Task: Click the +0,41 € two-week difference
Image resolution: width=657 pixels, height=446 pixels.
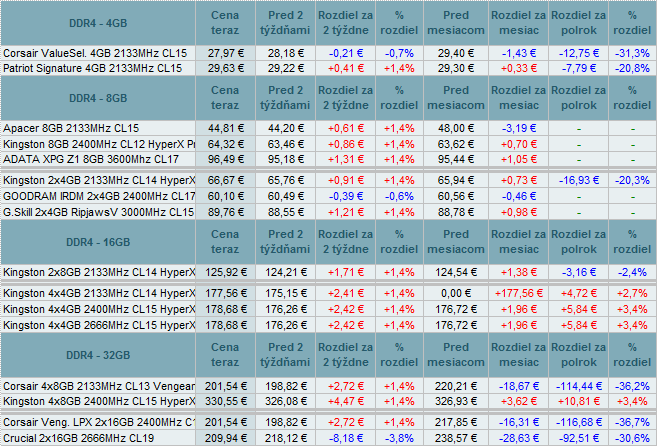Action: coord(346,68)
